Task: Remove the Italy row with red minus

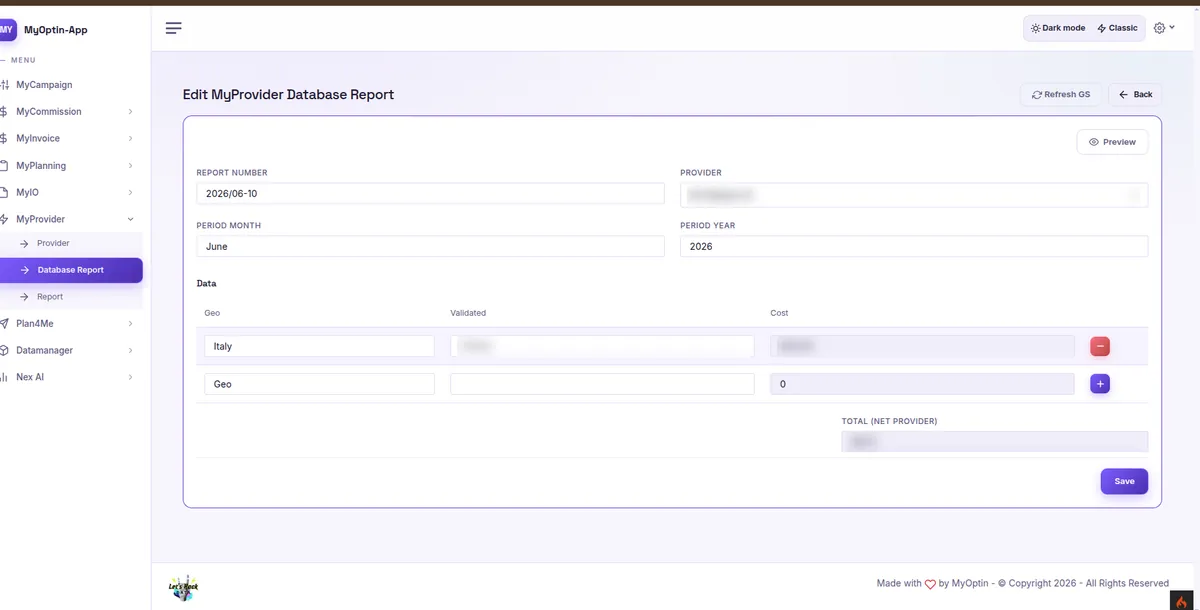Action: [1100, 347]
